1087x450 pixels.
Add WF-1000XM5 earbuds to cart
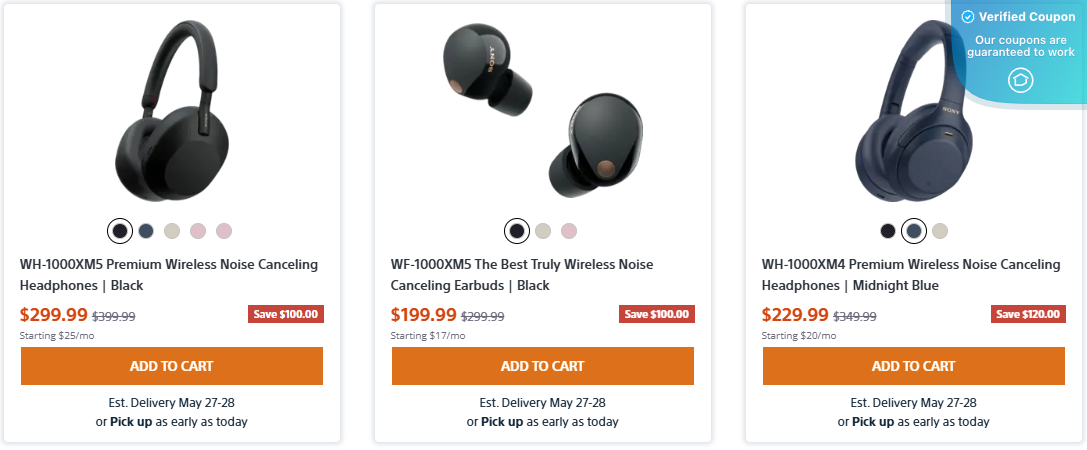(x=543, y=366)
